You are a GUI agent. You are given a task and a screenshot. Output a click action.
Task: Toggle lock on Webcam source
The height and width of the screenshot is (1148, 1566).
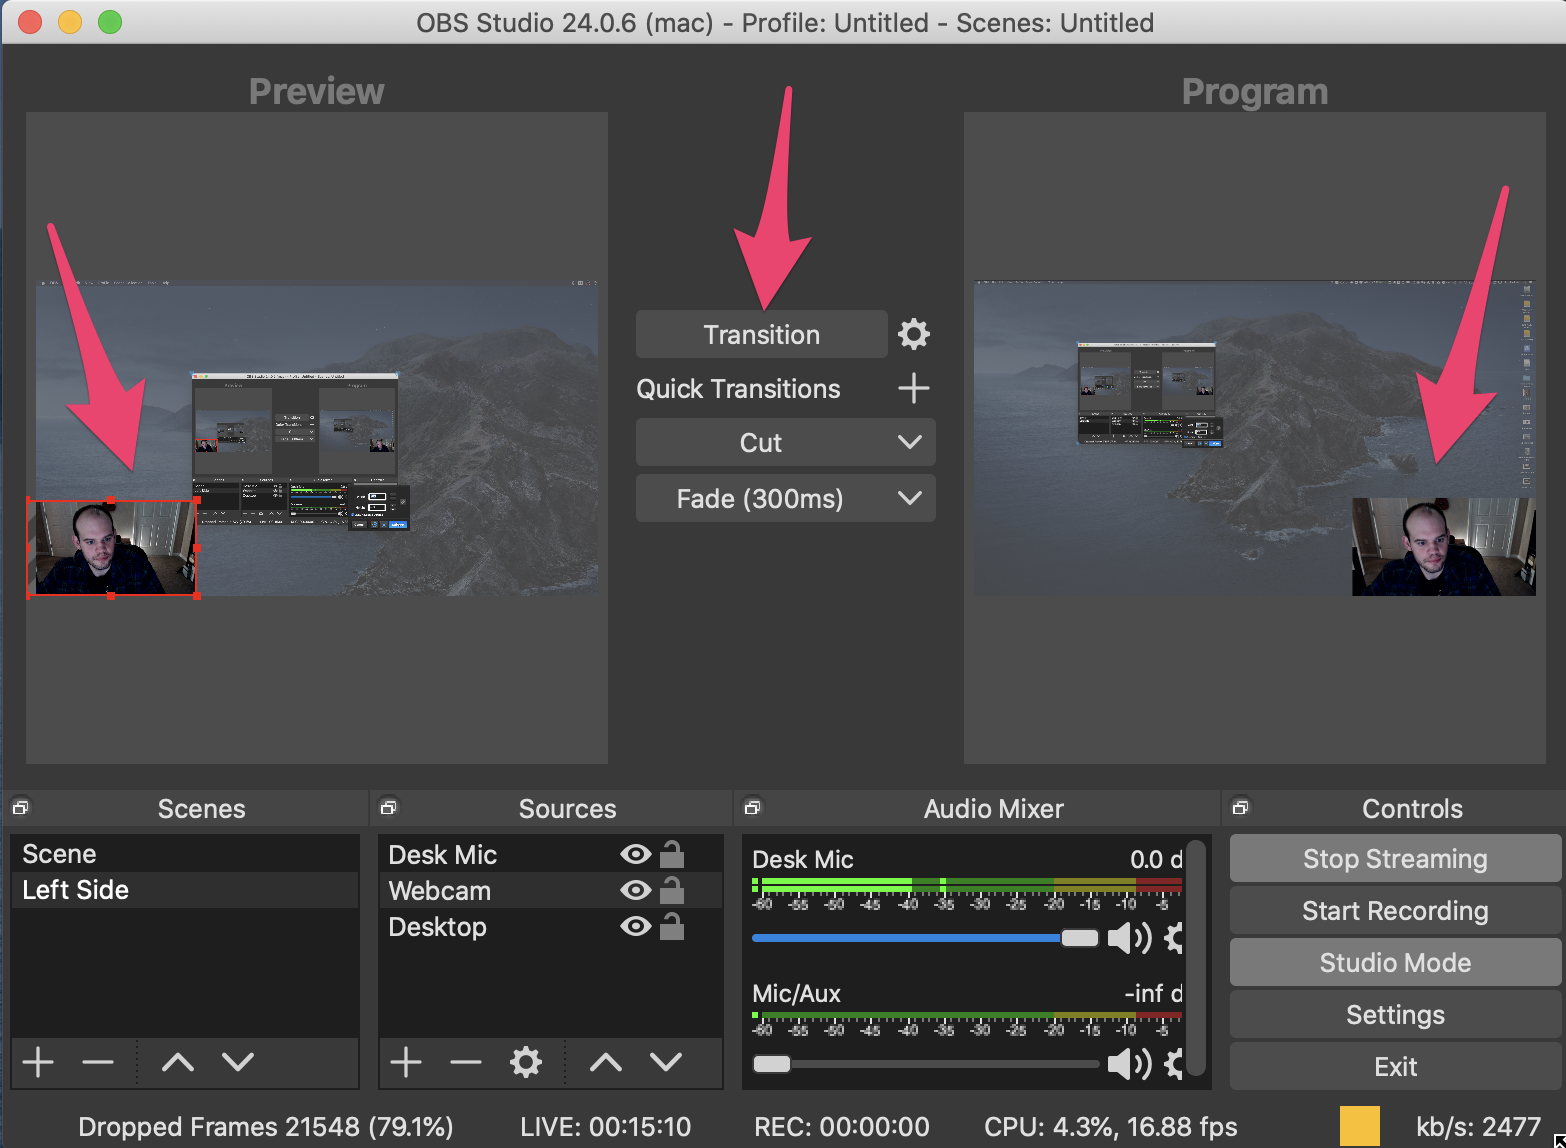tap(672, 889)
